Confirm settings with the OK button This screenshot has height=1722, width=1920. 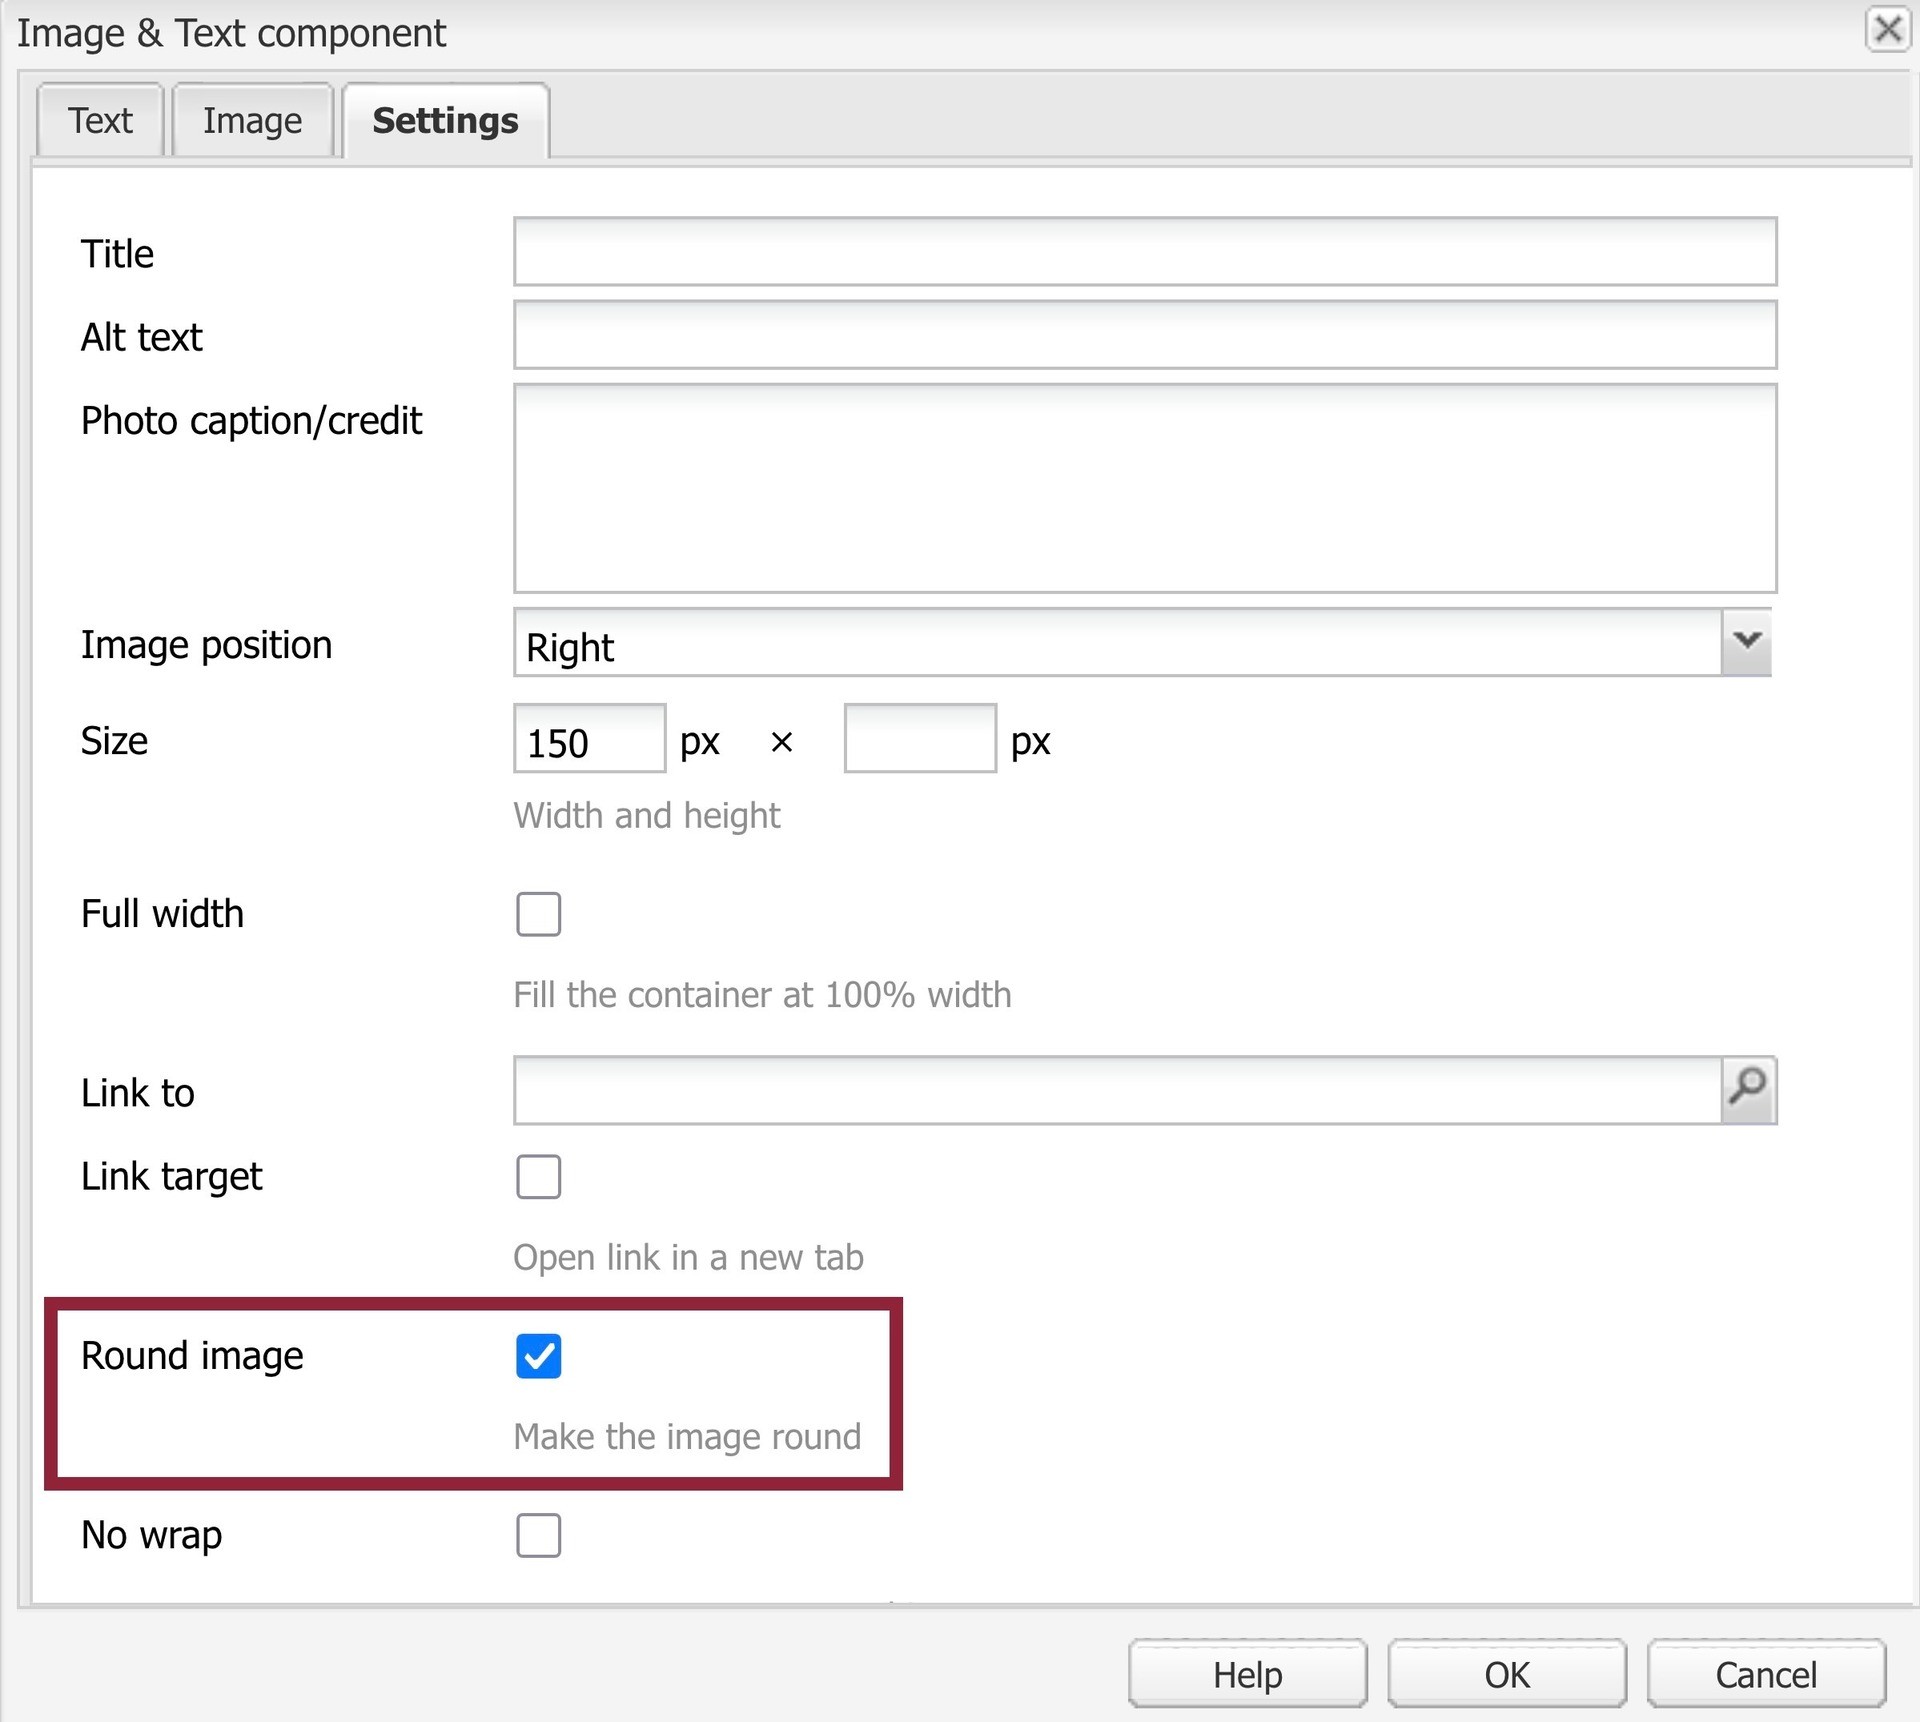click(x=1507, y=1674)
